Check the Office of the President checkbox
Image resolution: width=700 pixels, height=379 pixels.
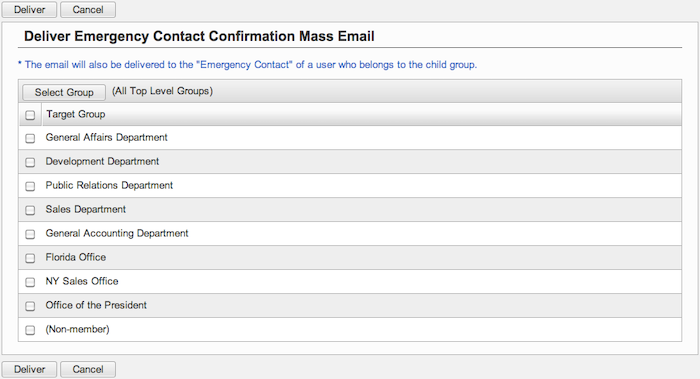(x=30, y=306)
